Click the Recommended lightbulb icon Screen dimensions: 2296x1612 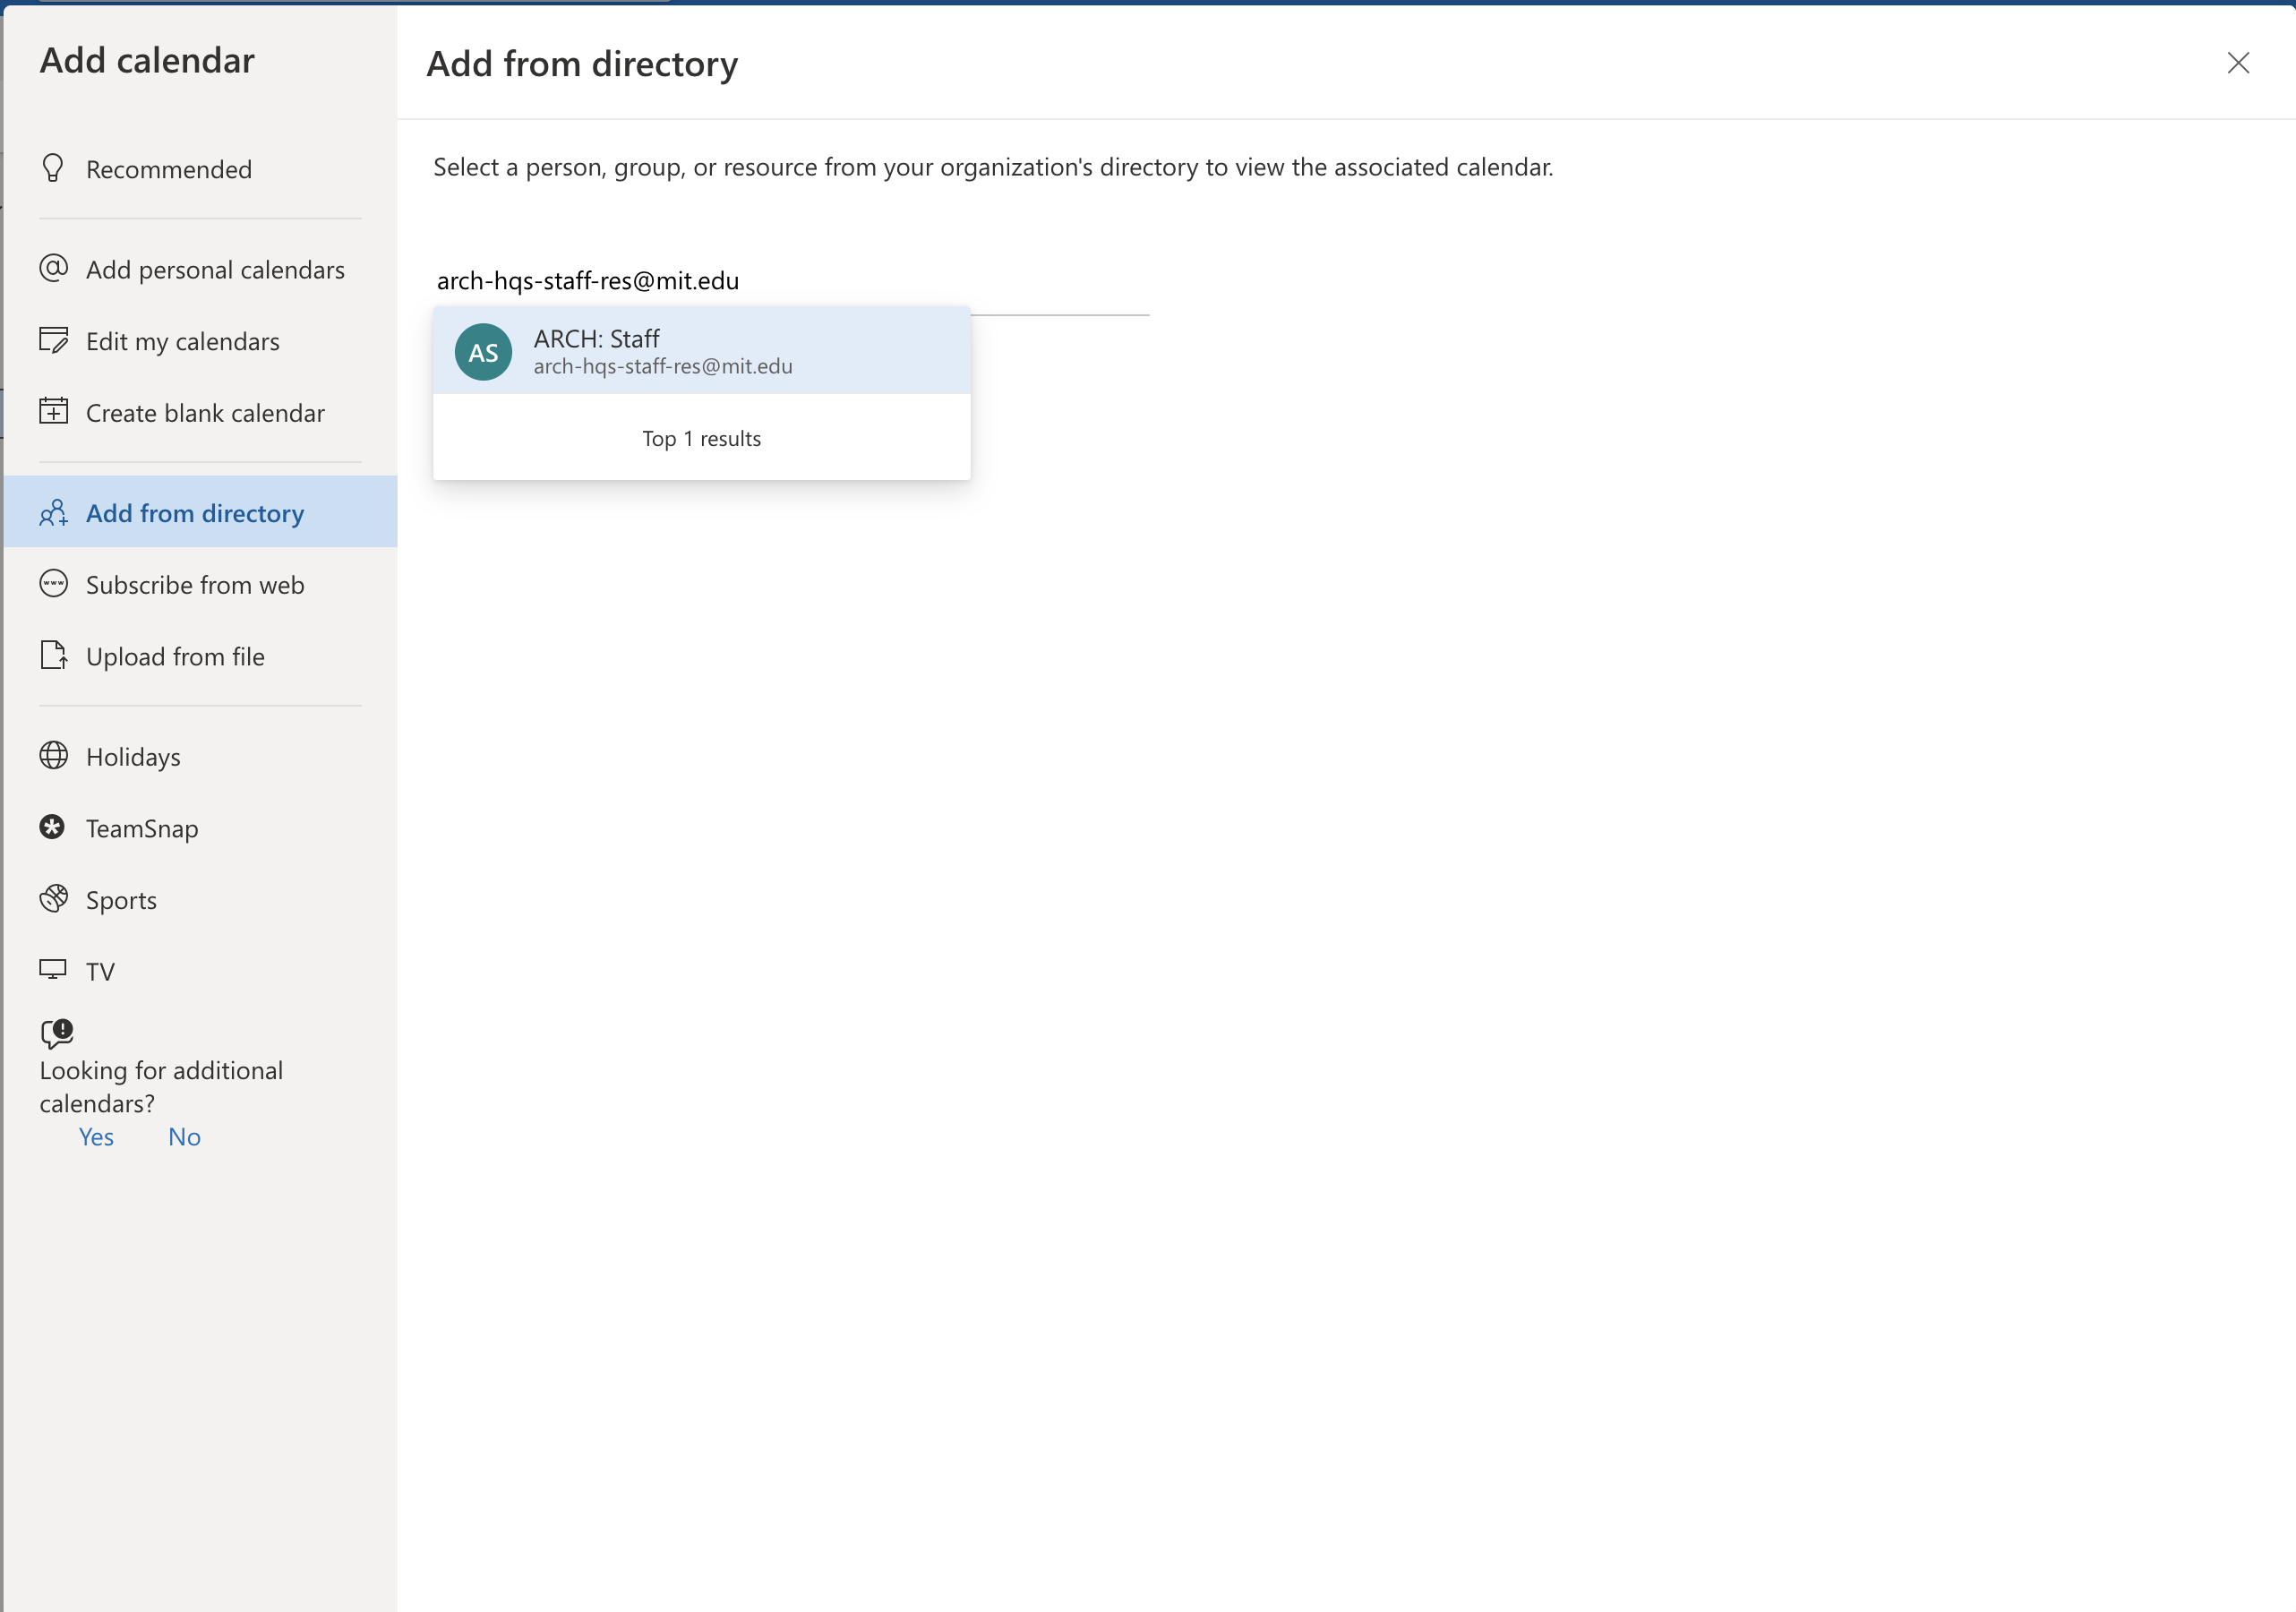pyautogui.click(x=53, y=168)
